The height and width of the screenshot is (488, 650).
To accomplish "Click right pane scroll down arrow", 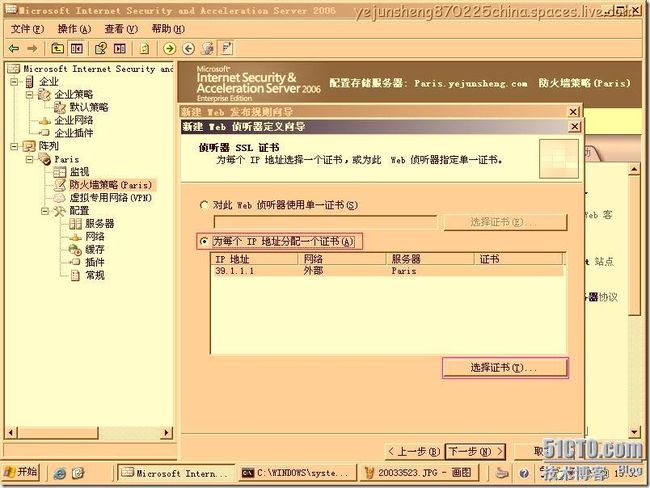I will point(634,432).
